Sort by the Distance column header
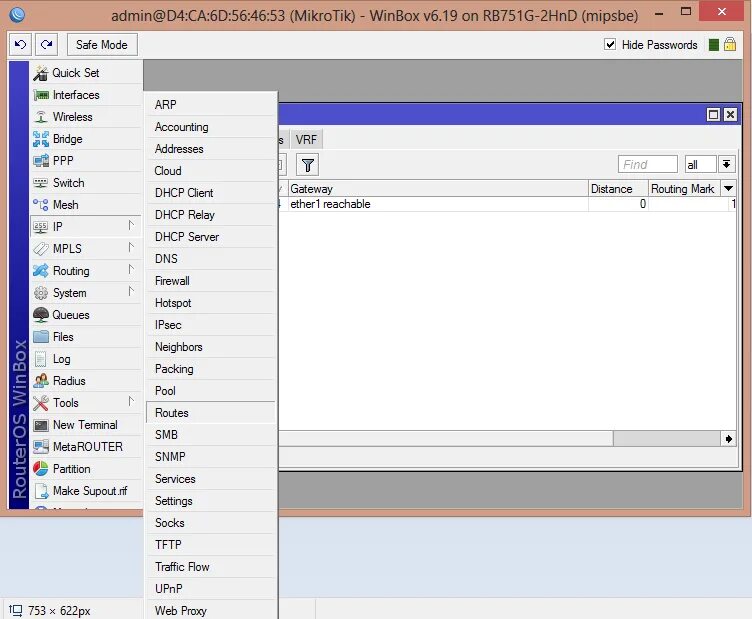Viewport: 752px width, 619px height. click(x=618, y=189)
